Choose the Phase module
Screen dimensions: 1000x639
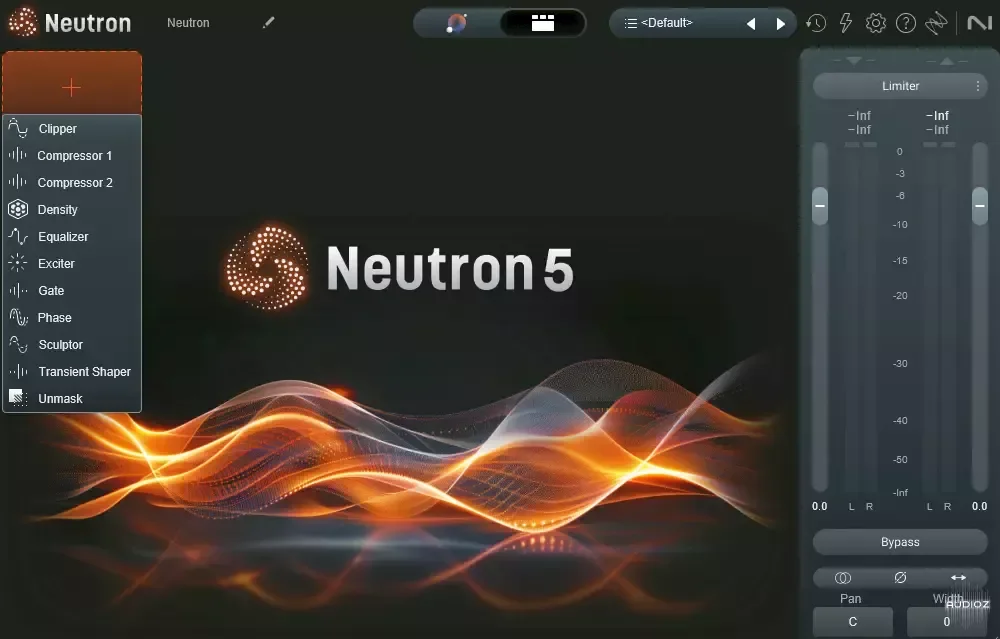coord(71,318)
